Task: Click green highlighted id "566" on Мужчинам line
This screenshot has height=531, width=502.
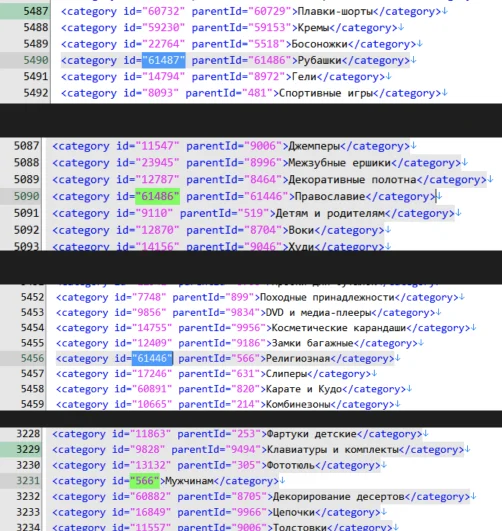Action: 145,481
